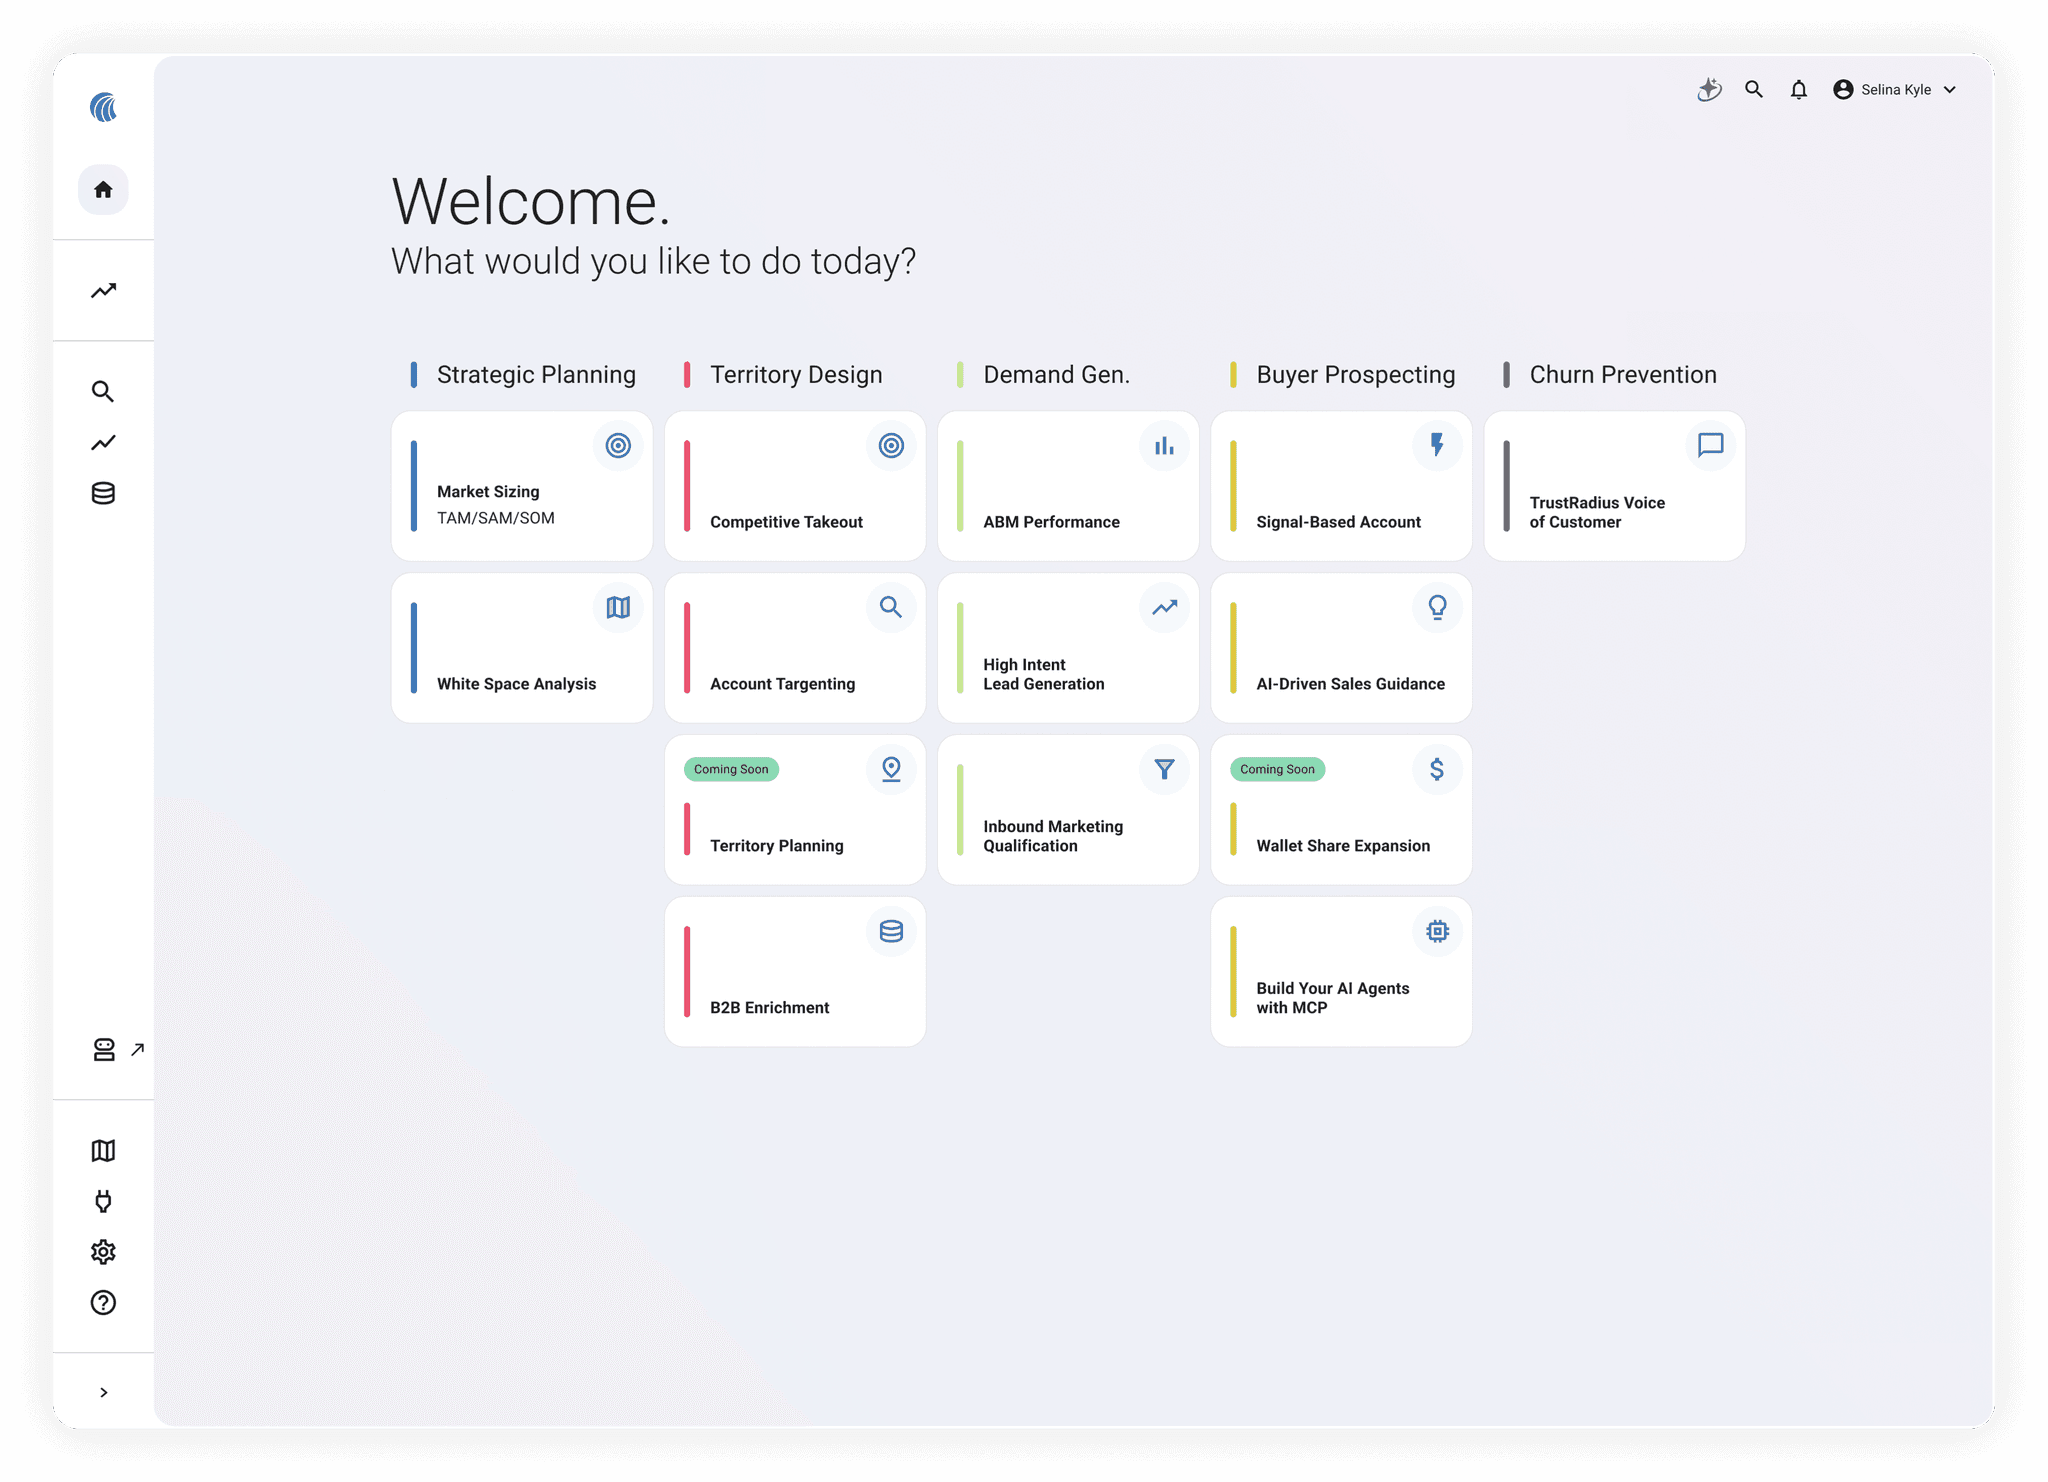Expand the Selina Kyle user dropdown
2048x1482 pixels.
click(1895, 90)
